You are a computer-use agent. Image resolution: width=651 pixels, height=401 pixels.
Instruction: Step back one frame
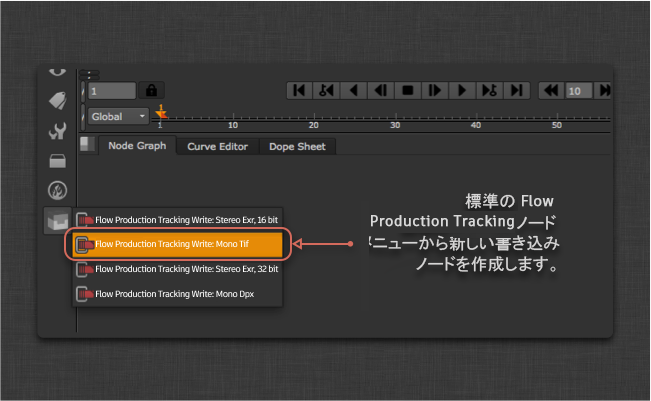click(x=381, y=90)
